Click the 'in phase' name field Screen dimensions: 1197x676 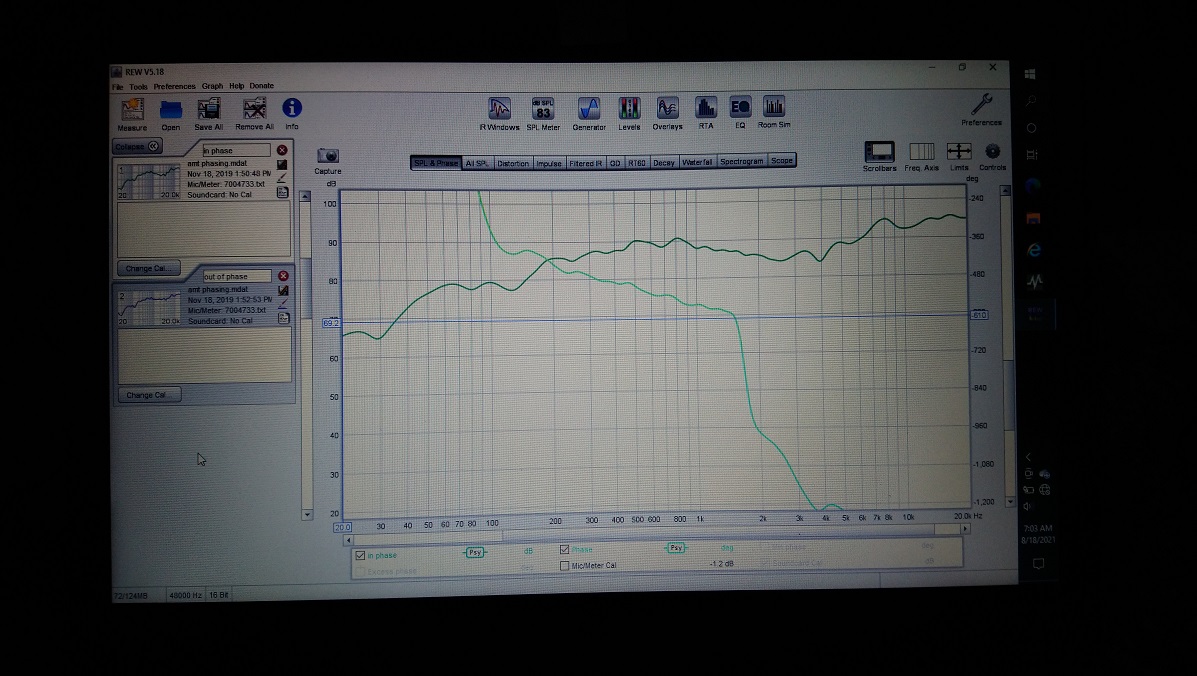237,150
